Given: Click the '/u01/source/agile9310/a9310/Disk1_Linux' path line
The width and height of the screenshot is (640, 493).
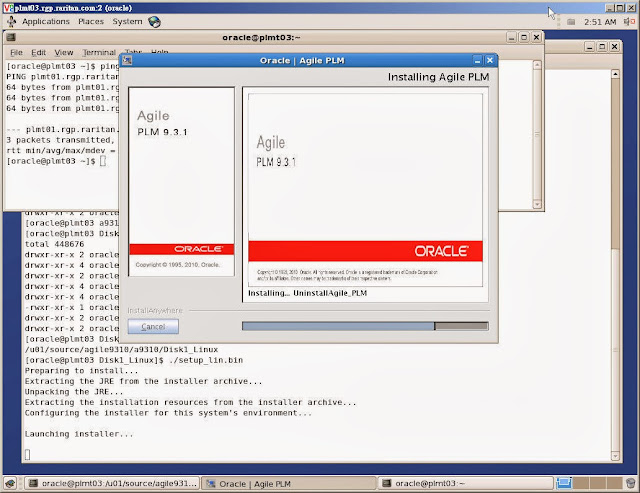Looking at the screenshot, I should click(121, 349).
